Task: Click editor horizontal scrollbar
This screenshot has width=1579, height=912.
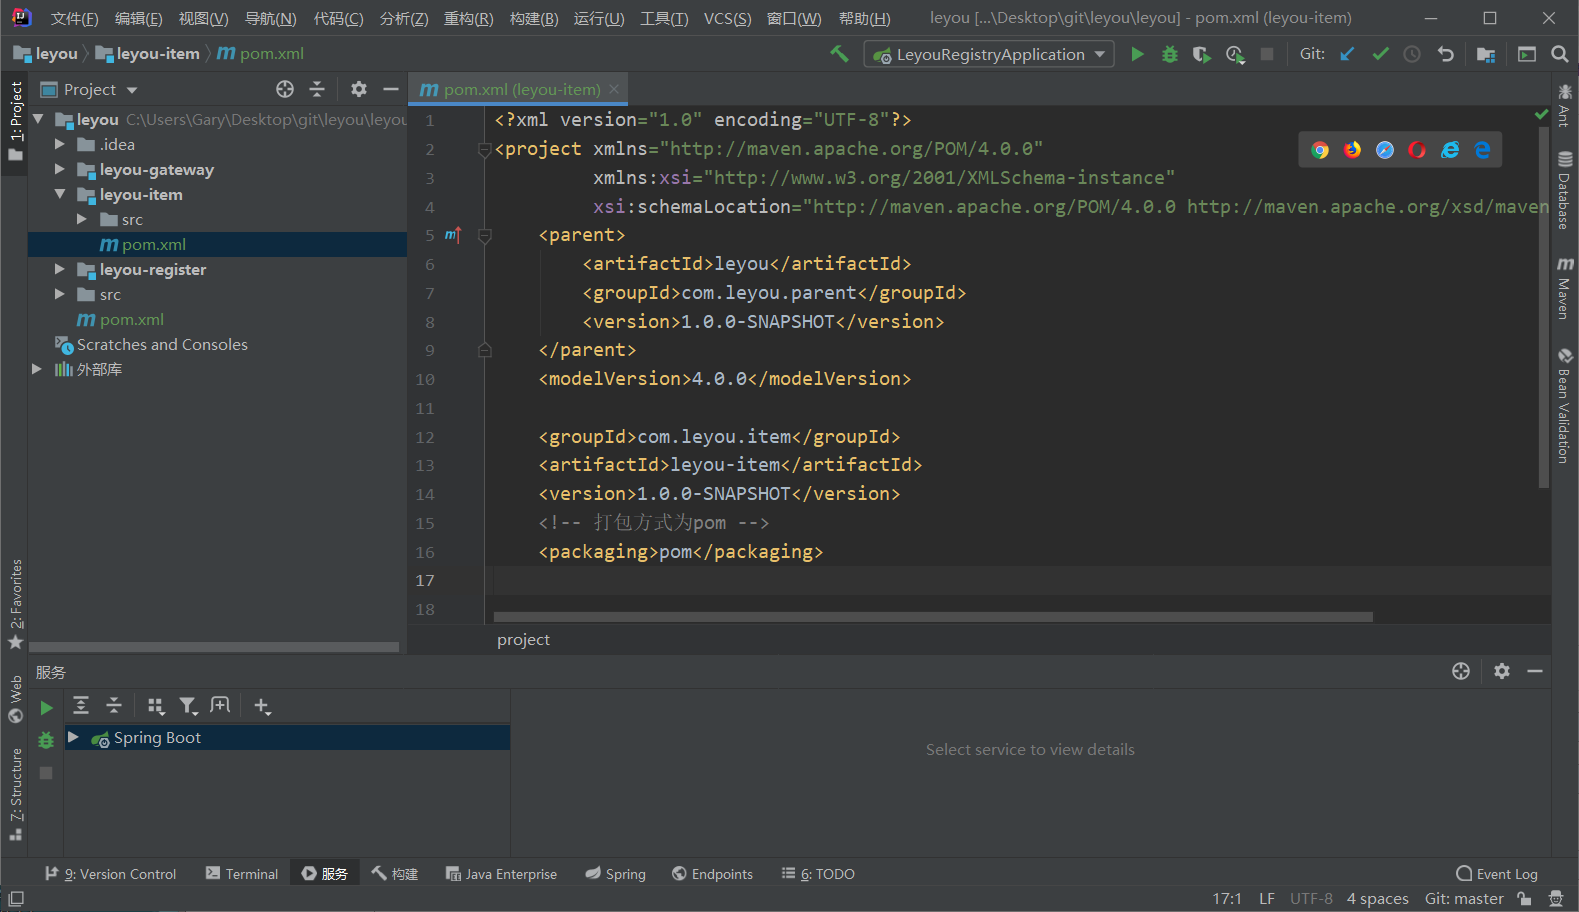Action: pos(933,617)
